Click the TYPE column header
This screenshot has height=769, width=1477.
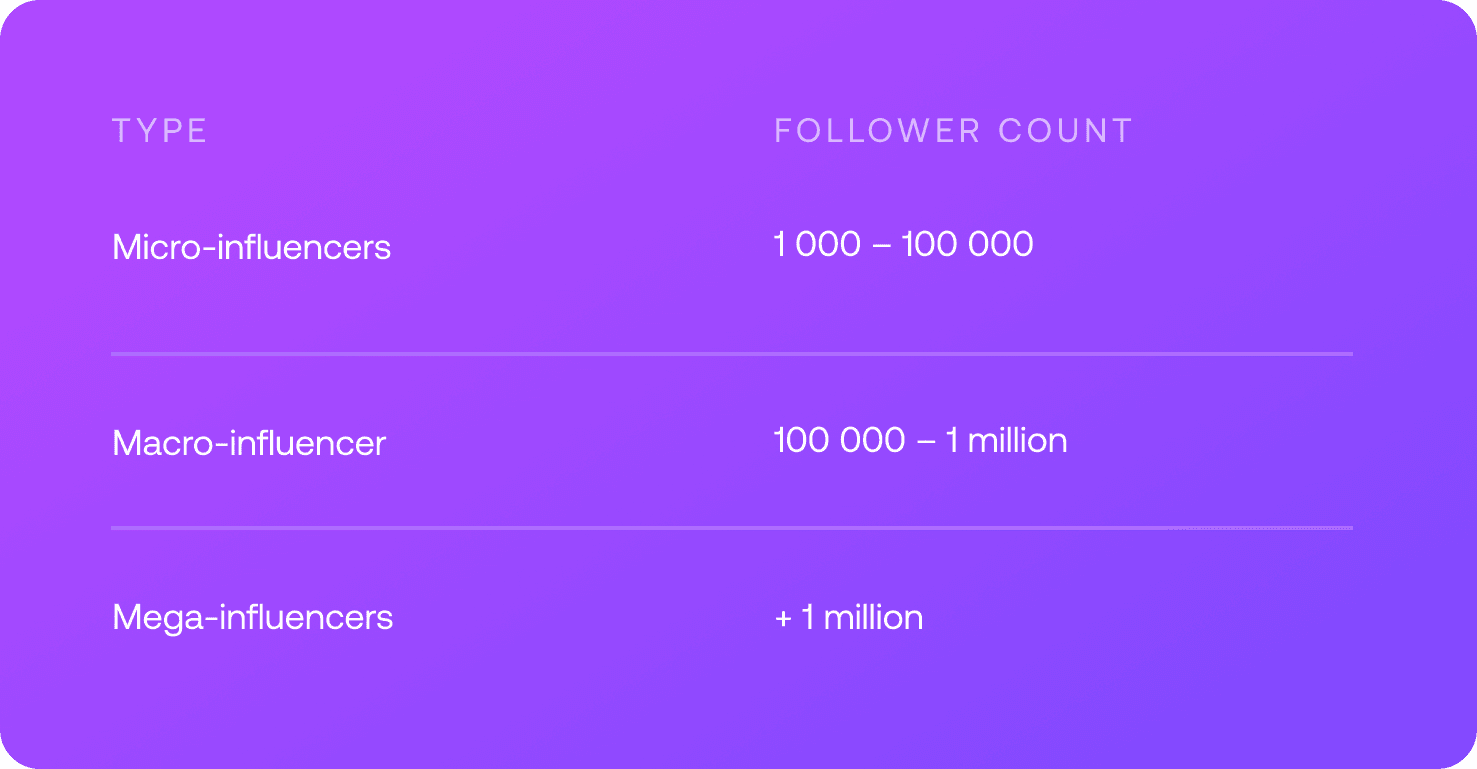coord(160,131)
